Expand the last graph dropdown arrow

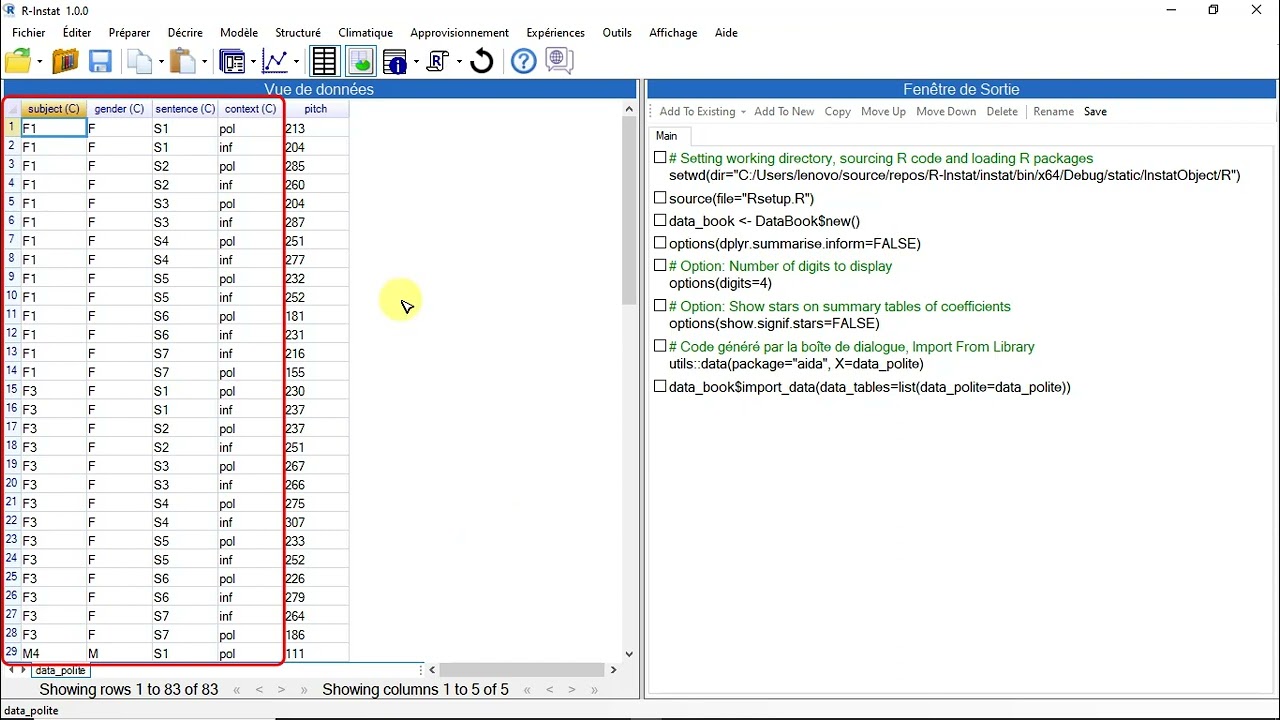[296, 62]
